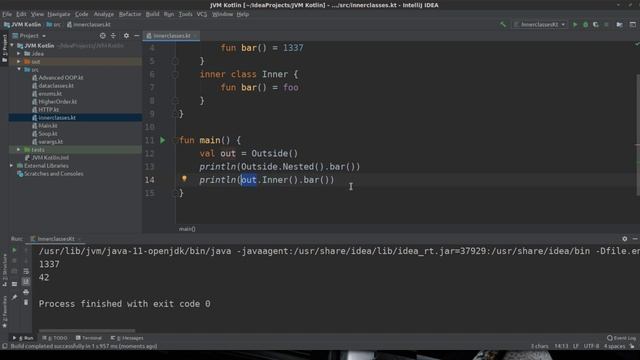Open the Navigate menu
Screen dimensions: 640x360
coord(59,14)
